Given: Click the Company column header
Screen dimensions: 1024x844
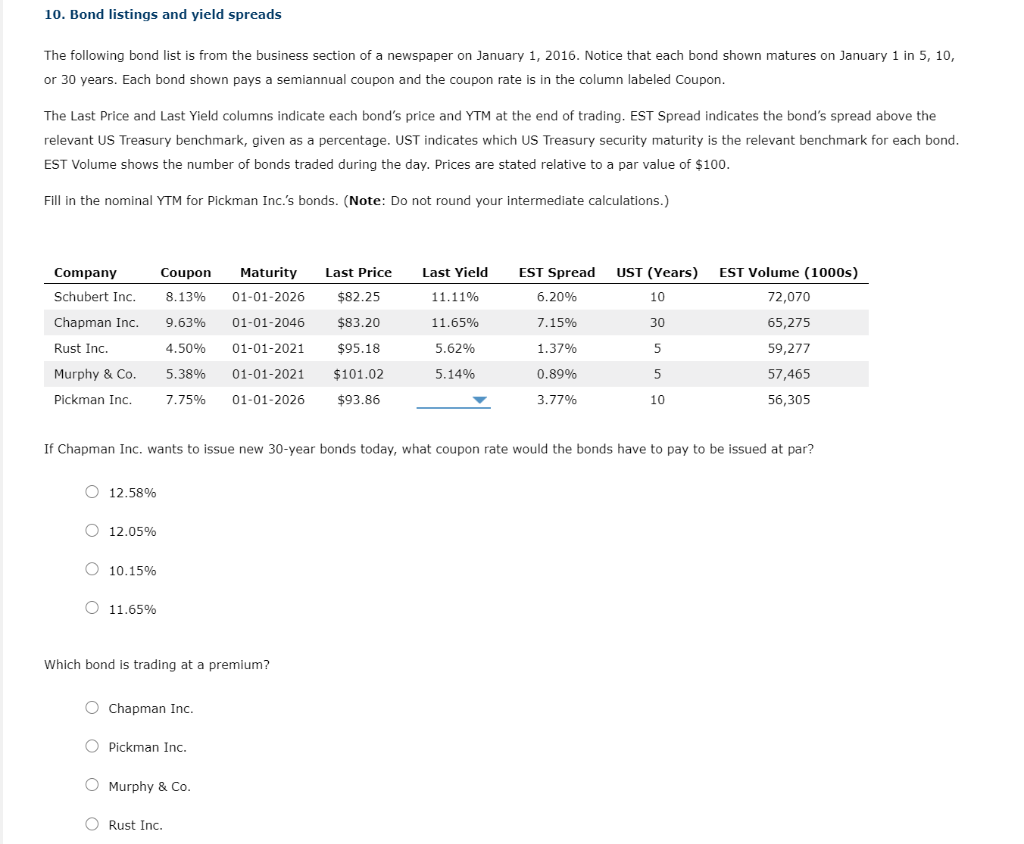Looking at the screenshot, I should tap(84, 272).
